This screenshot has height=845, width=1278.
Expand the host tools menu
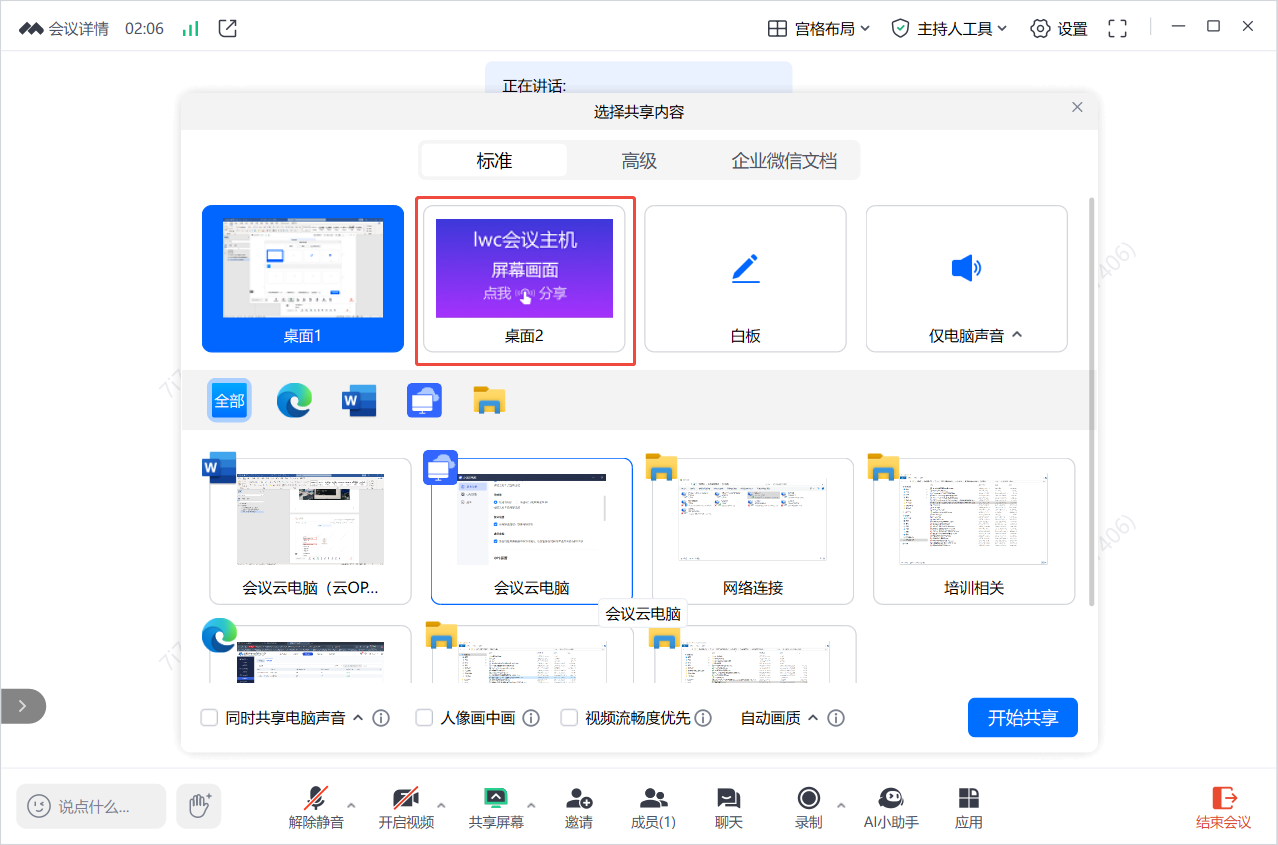(x=949, y=29)
